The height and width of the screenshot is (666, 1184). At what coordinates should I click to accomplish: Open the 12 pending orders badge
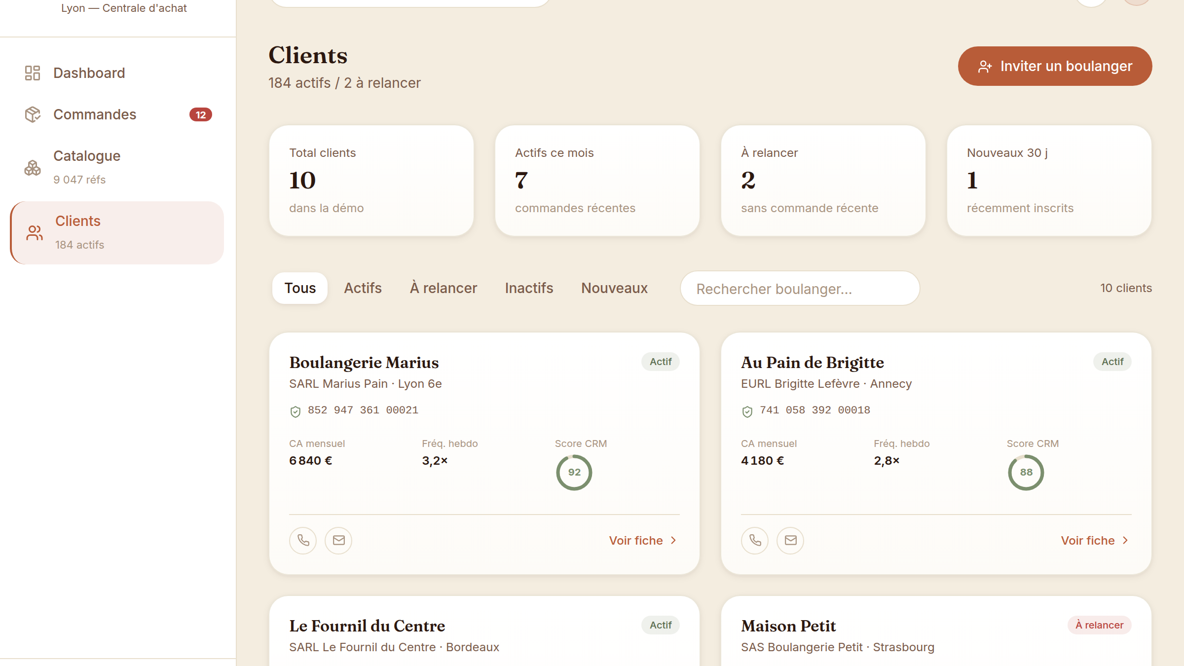pyautogui.click(x=200, y=115)
